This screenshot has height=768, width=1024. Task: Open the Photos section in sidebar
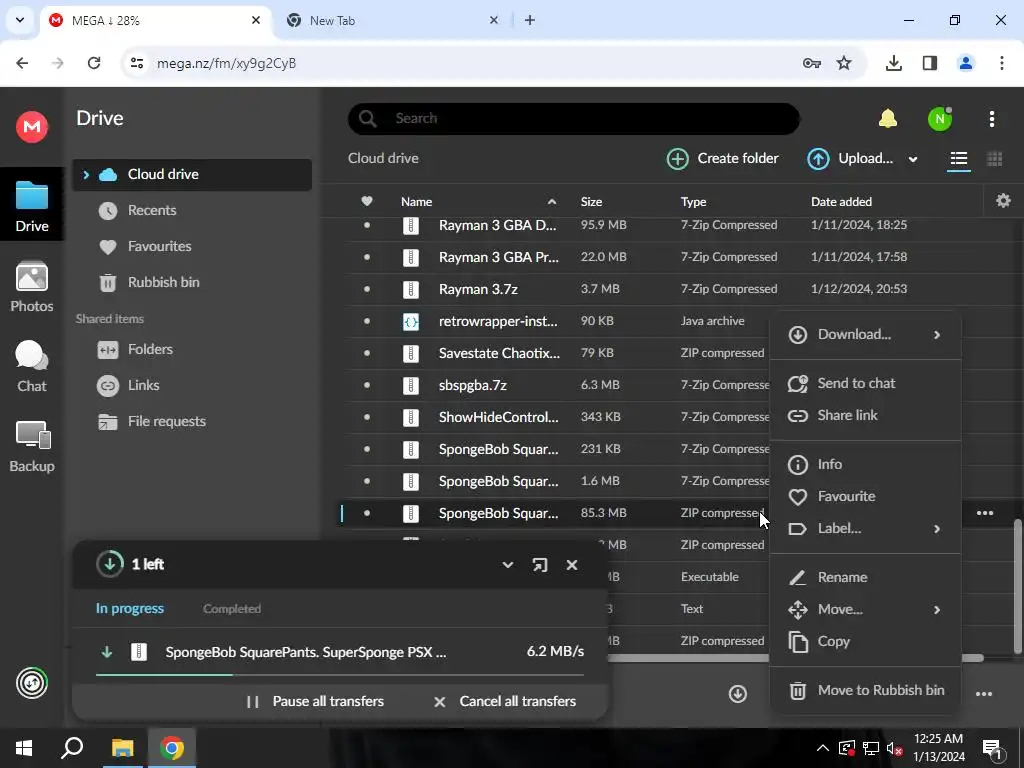point(32,287)
